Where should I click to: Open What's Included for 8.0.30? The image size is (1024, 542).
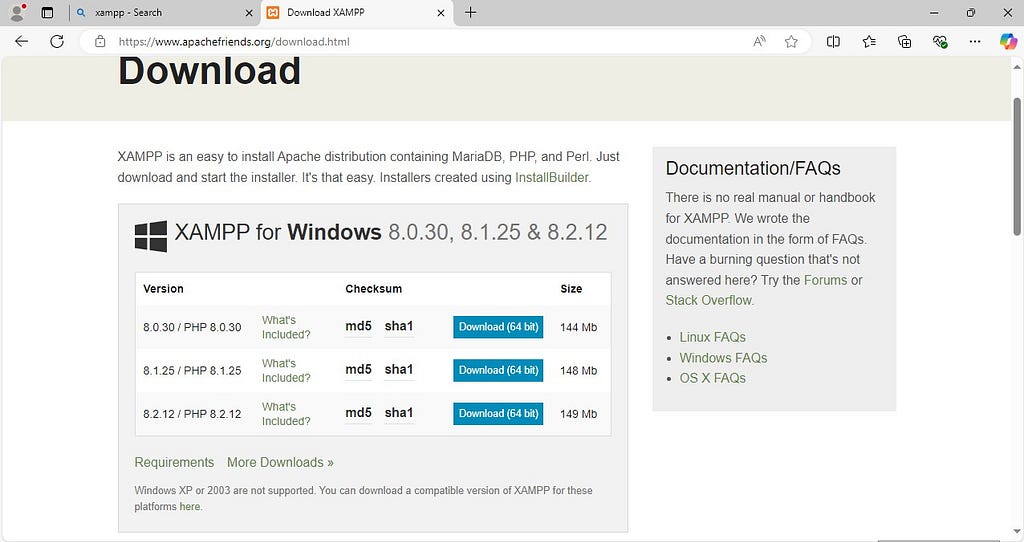[x=286, y=327]
